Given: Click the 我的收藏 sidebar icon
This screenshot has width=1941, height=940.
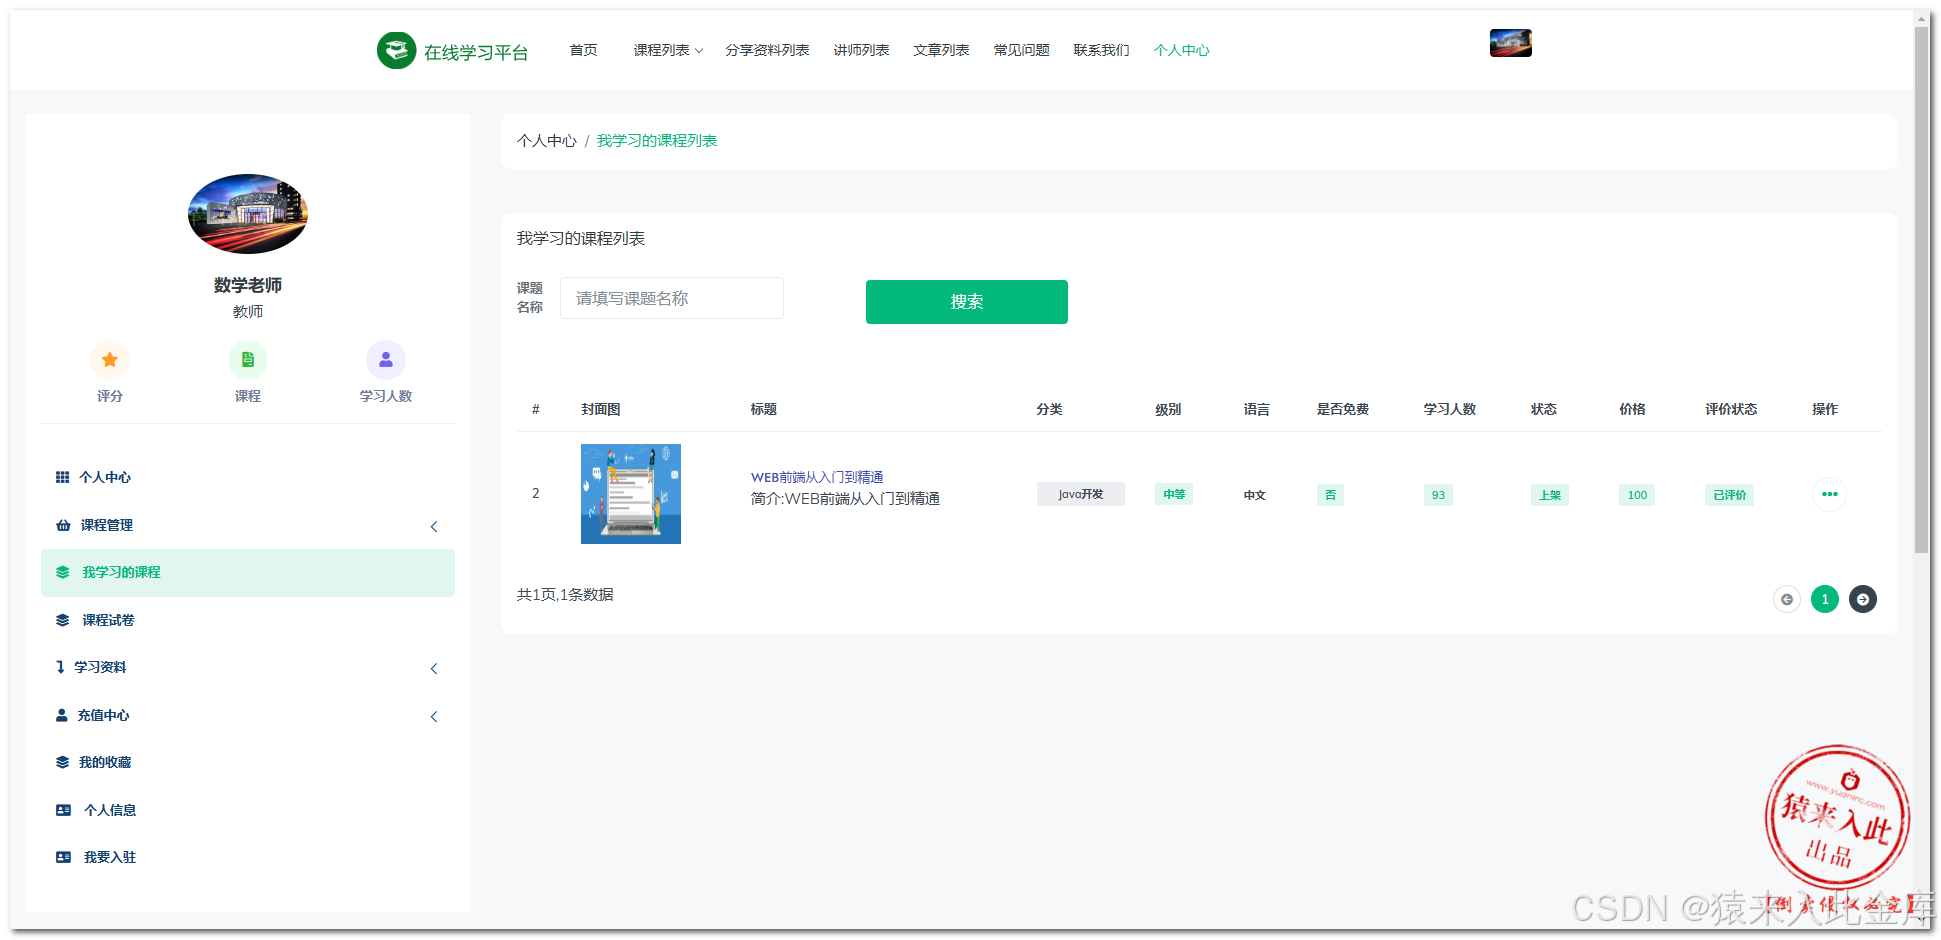Looking at the screenshot, I should pos(62,761).
